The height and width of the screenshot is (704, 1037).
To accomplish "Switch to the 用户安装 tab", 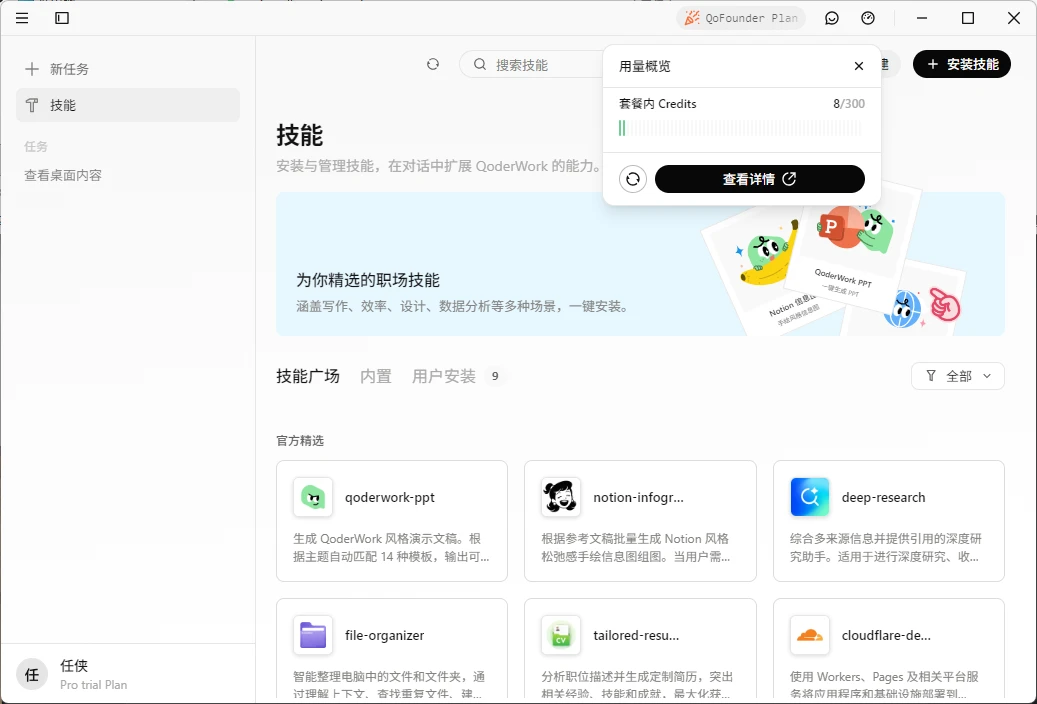I will click(444, 376).
